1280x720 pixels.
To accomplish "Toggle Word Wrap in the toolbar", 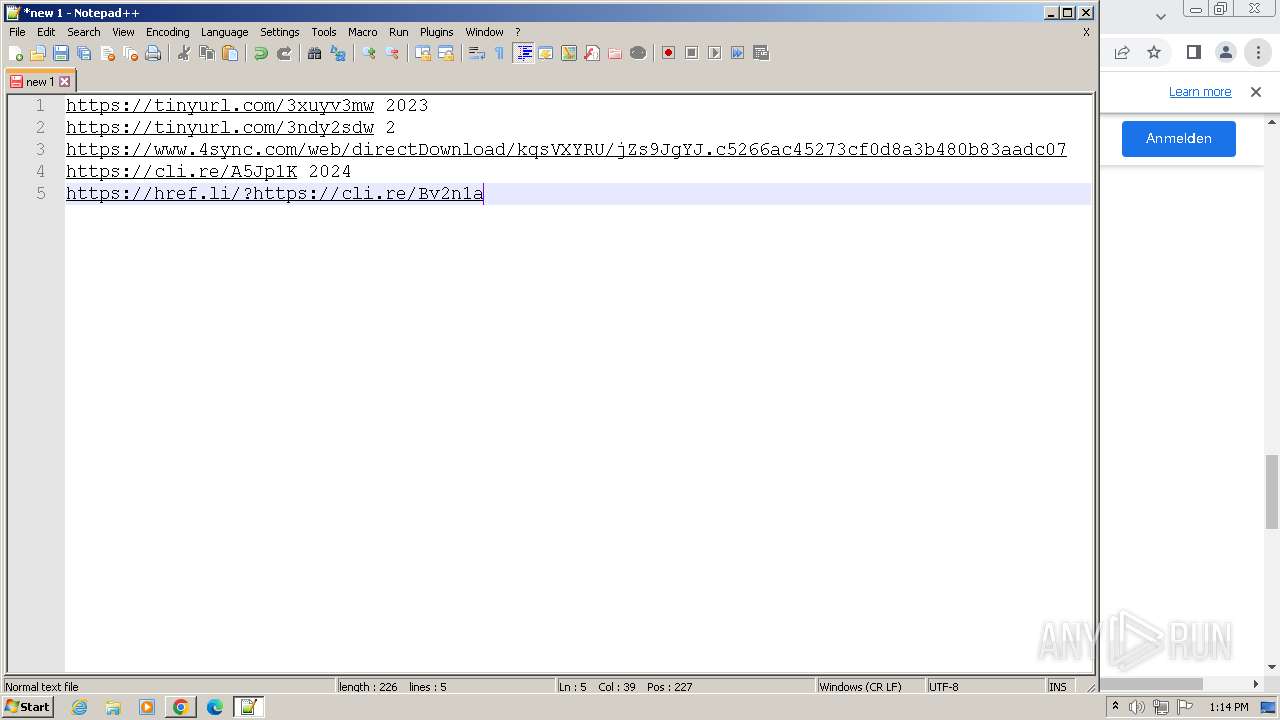I will [x=477, y=53].
